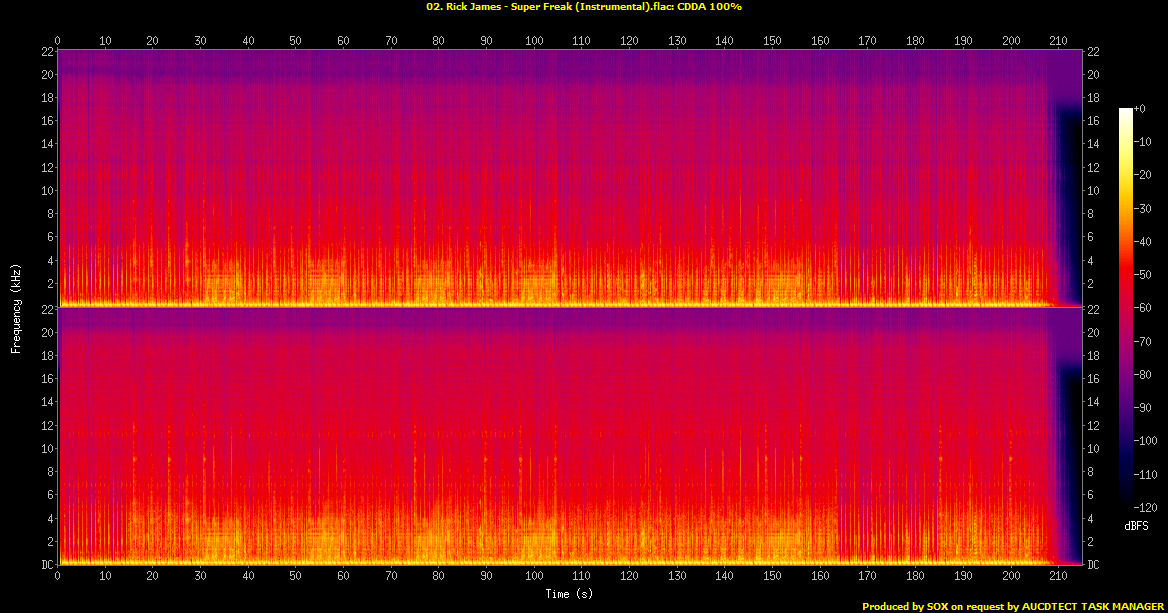The image size is (1168, 613).
Task: Click the "100" tick on bottom time axis
Action: (x=534, y=576)
